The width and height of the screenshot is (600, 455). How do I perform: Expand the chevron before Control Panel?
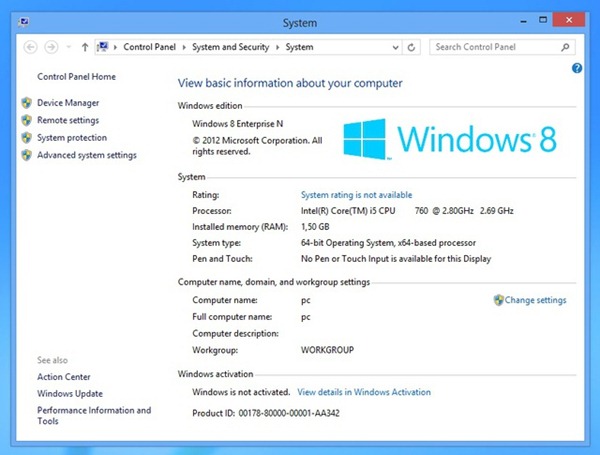point(116,47)
